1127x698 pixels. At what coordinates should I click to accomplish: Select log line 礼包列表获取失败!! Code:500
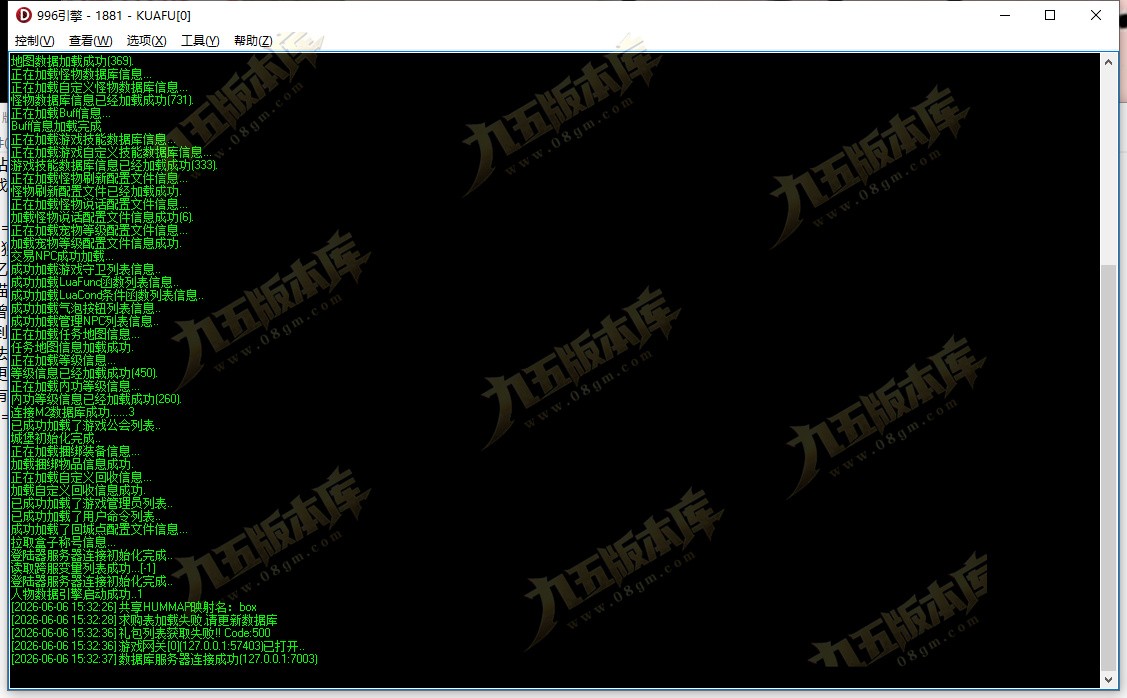click(x=140, y=633)
